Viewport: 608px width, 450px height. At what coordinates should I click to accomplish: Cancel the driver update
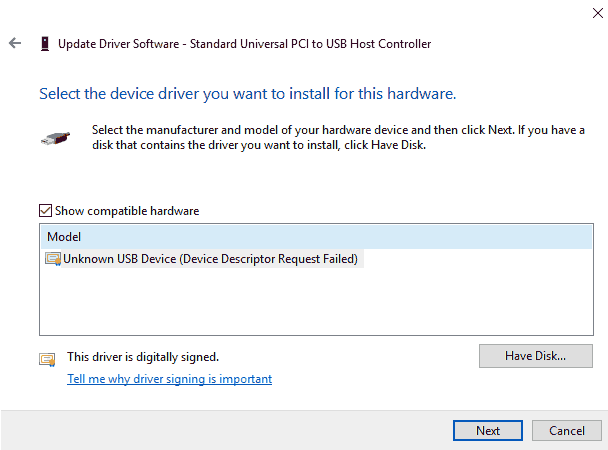[x=567, y=431]
